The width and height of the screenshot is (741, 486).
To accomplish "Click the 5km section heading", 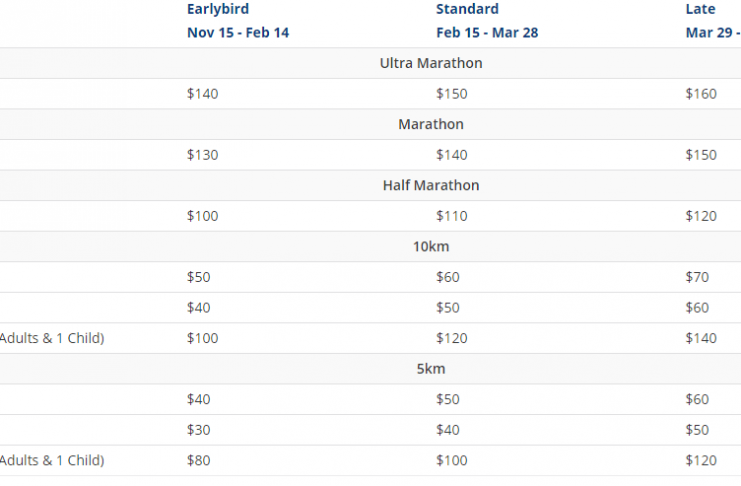I will click(431, 368).
